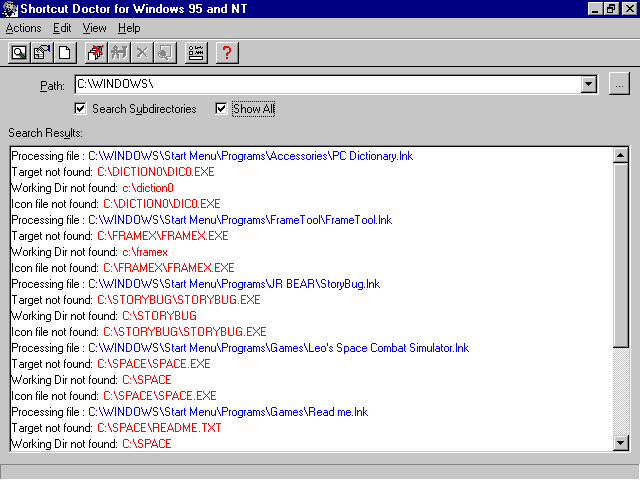Screen dimensions: 640x480
Task: Expand the Path dropdown list
Action: click(589, 85)
